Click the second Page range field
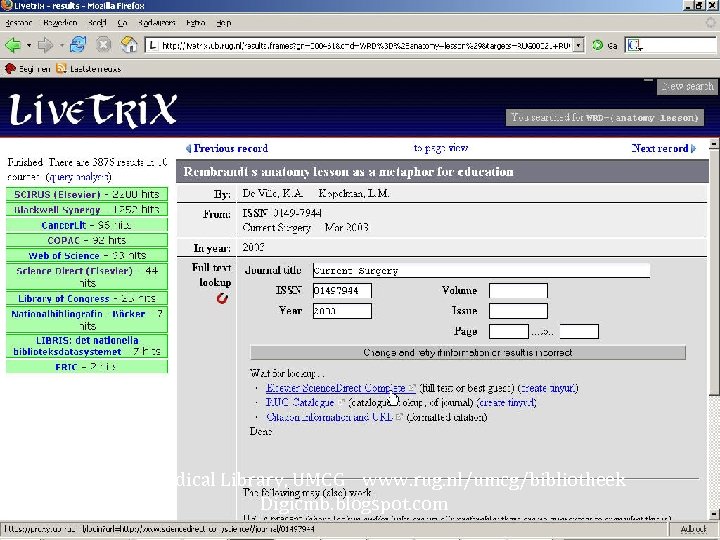This screenshot has height=540, width=720. pyautogui.click(x=579, y=331)
